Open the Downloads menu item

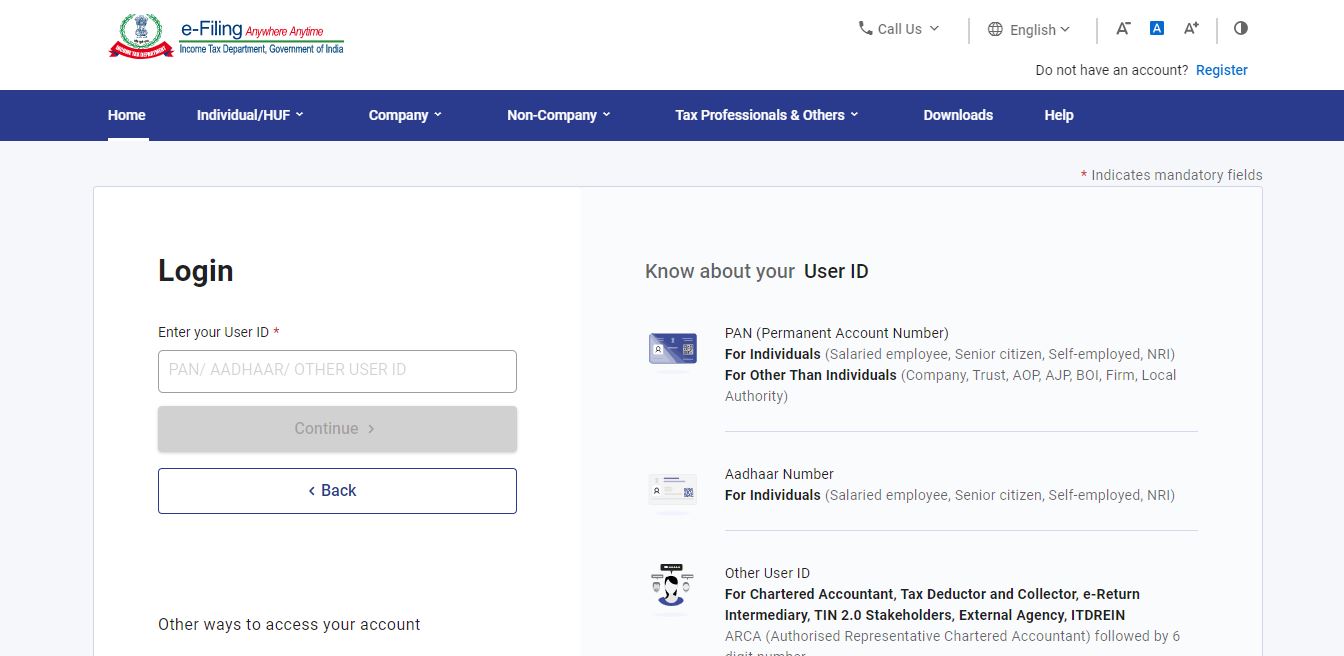point(958,115)
